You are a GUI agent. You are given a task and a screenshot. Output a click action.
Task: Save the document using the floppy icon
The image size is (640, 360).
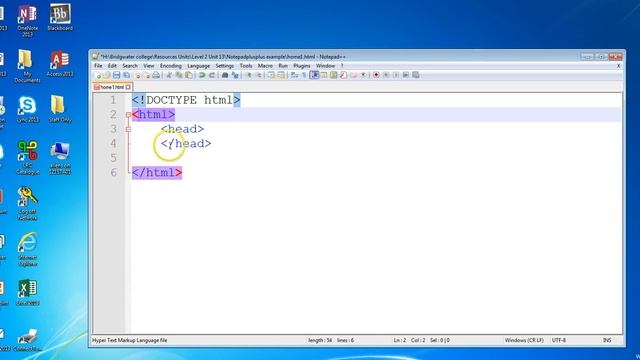pyautogui.click(x=116, y=75)
